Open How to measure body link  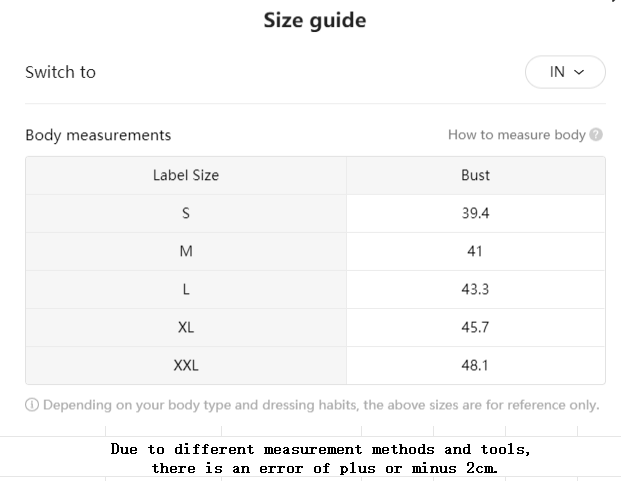(516, 135)
